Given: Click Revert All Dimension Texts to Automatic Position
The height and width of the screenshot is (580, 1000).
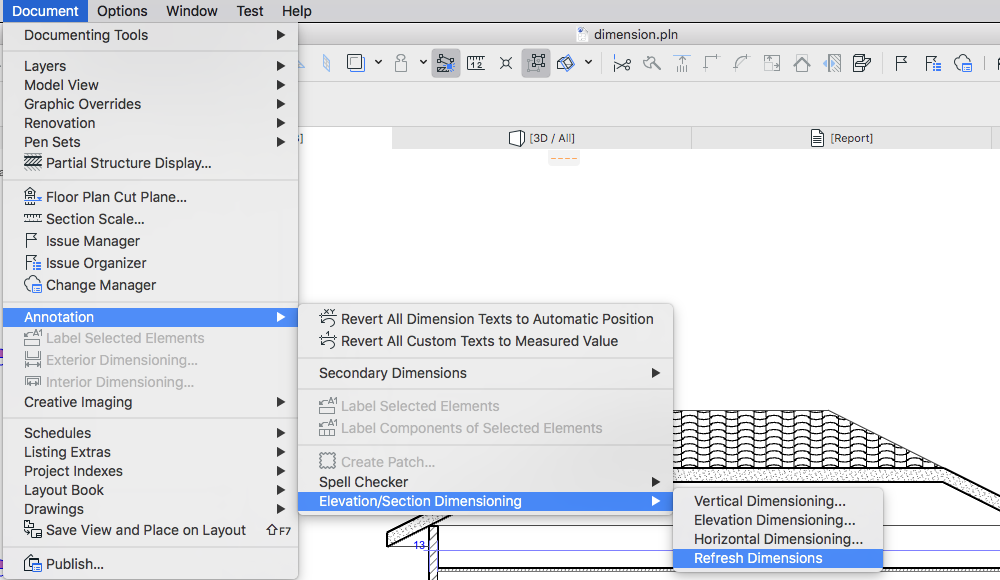Looking at the screenshot, I should coord(497,319).
